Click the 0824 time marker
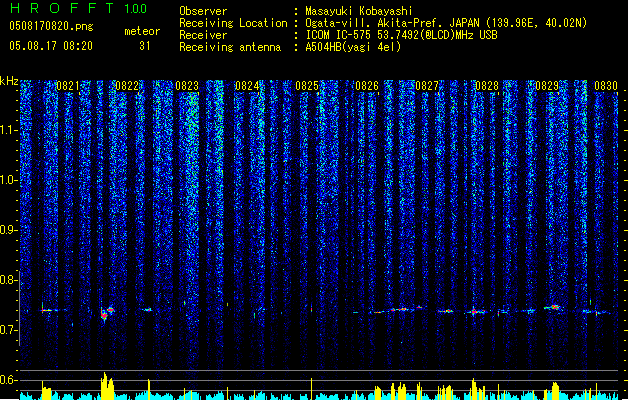629x400 pixels. [x=247, y=86]
